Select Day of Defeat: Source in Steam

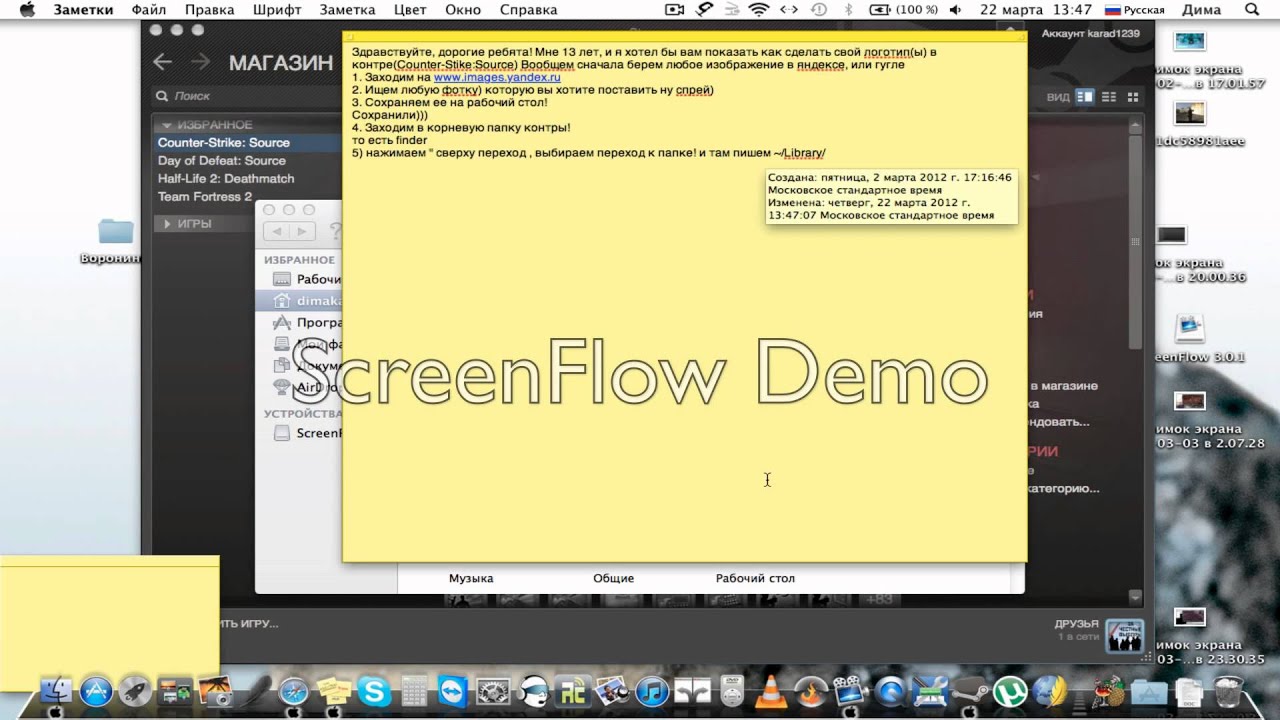221,161
